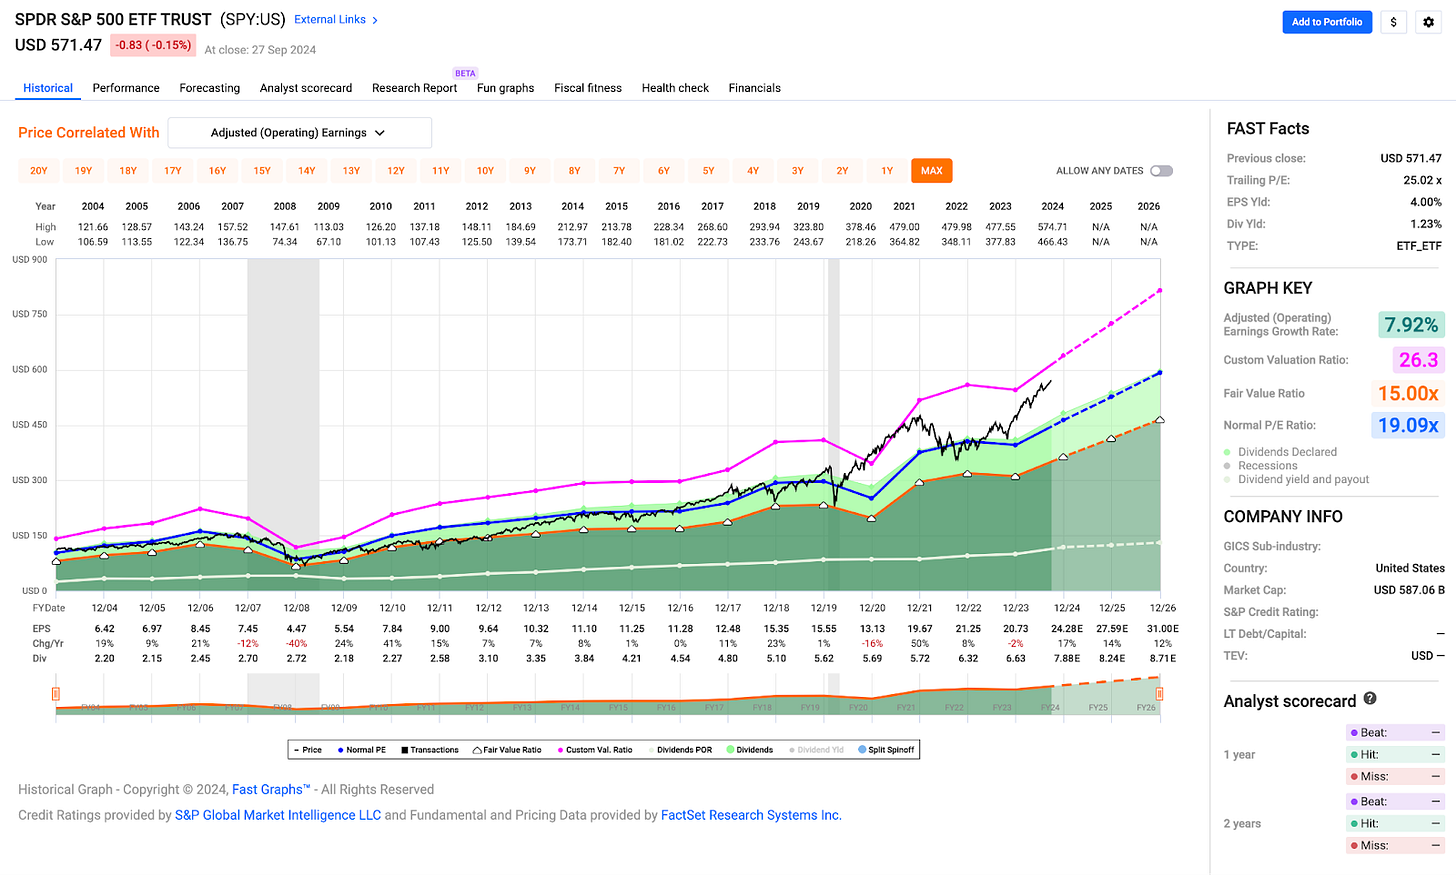The width and height of the screenshot is (1456, 875).
Task: Toggle the Dividend Yld legend item
Action: tap(816, 750)
